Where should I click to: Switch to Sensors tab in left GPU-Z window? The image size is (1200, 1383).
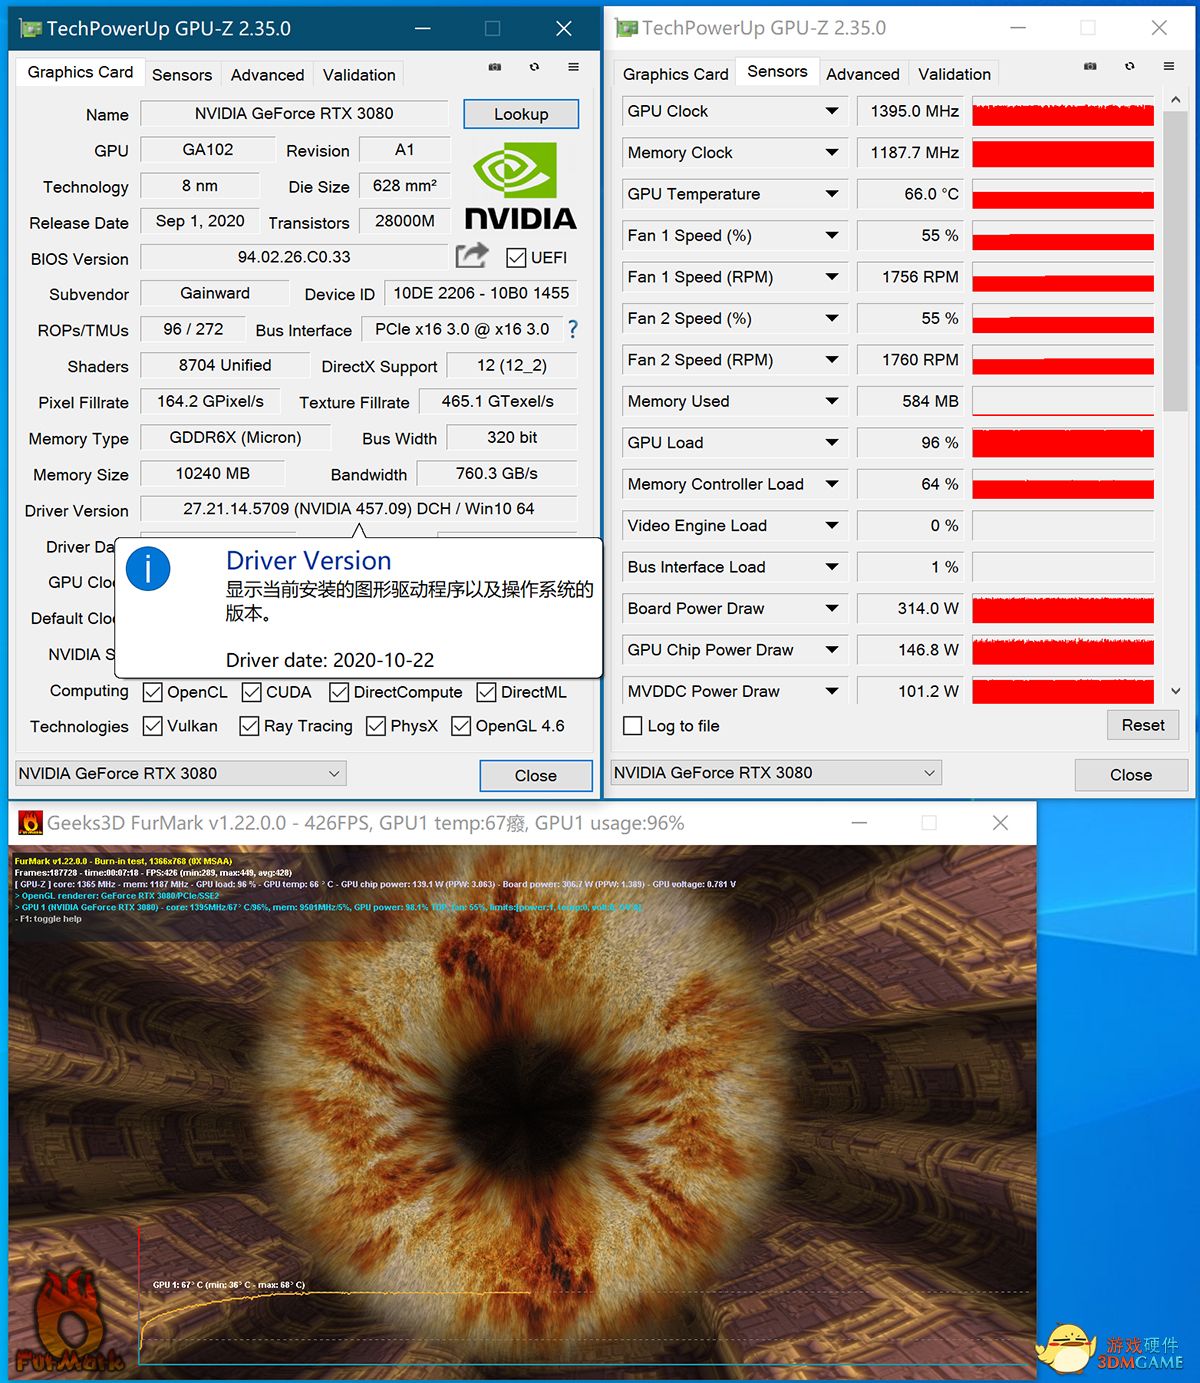tap(182, 75)
